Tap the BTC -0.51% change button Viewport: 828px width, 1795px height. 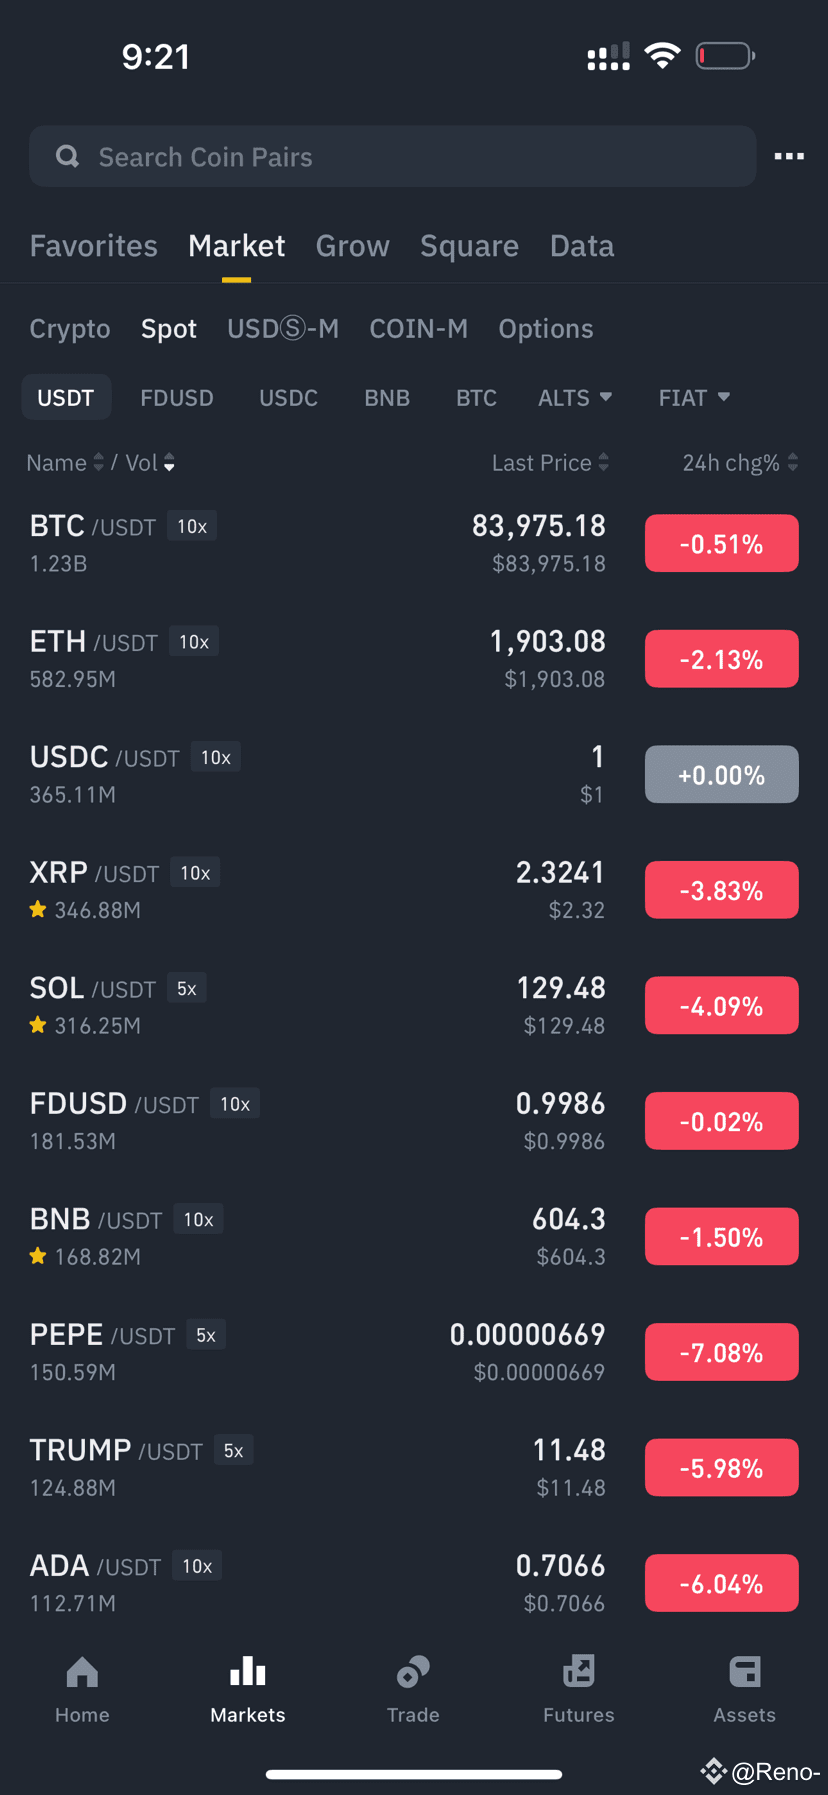click(x=722, y=543)
